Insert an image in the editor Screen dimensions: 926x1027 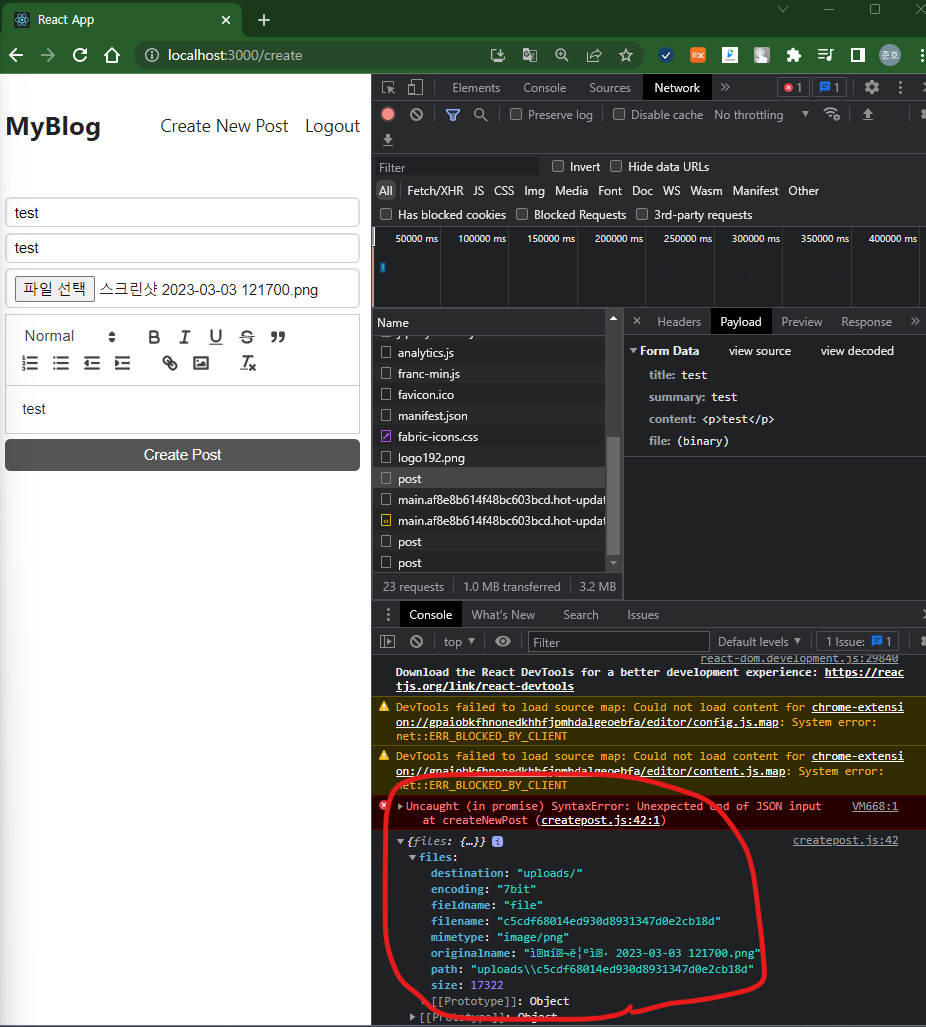coord(201,363)
